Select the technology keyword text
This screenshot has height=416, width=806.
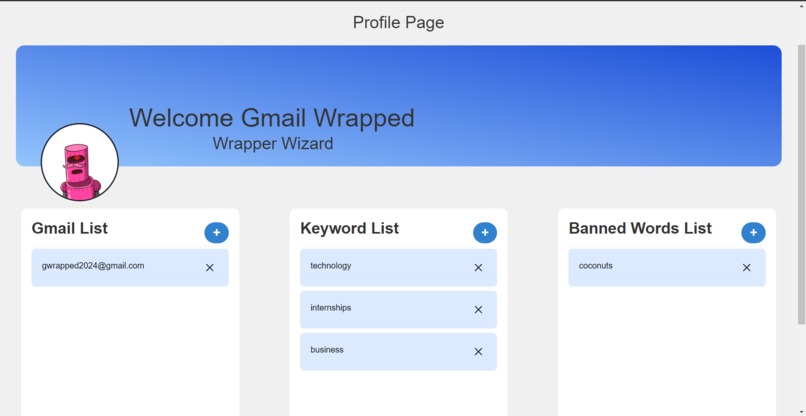331,266
